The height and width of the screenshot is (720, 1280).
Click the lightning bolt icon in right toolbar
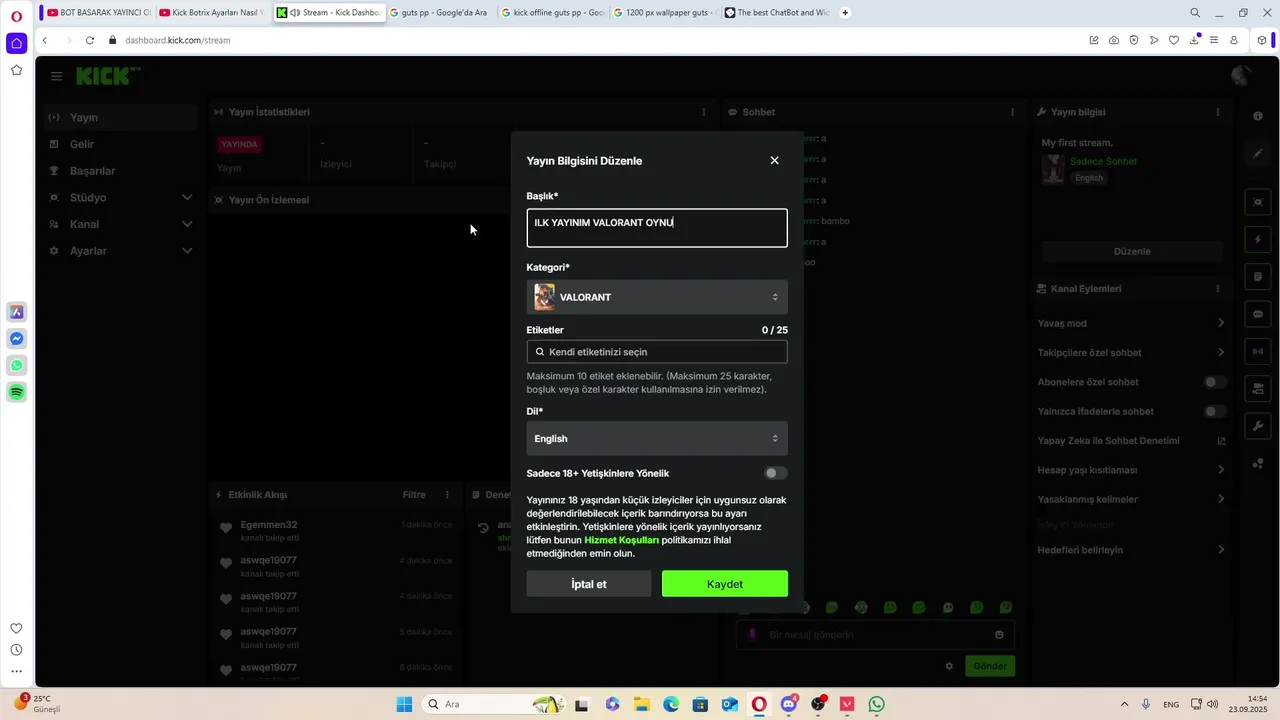click(1258, 240)
